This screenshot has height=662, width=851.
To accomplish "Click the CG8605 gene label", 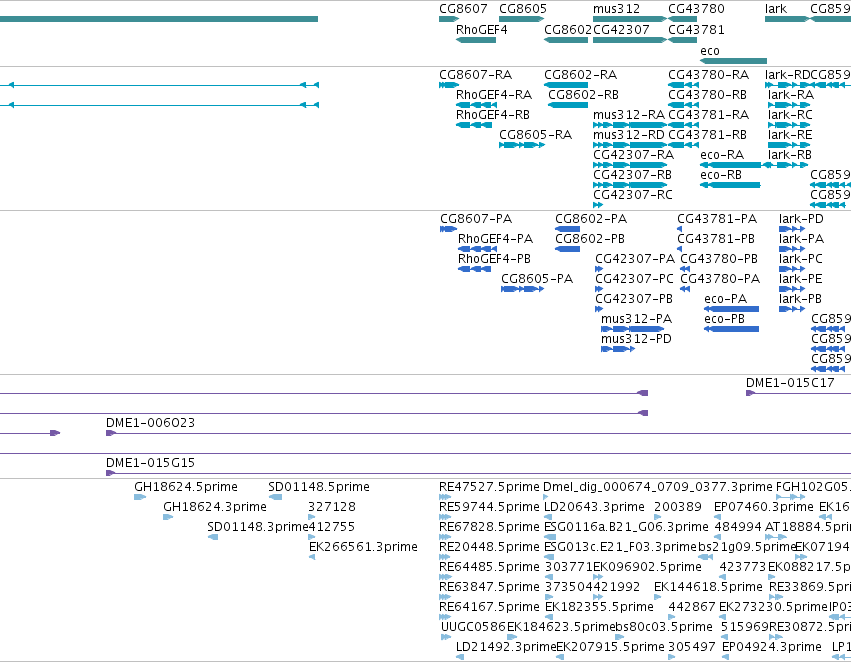I will [523, 9].
